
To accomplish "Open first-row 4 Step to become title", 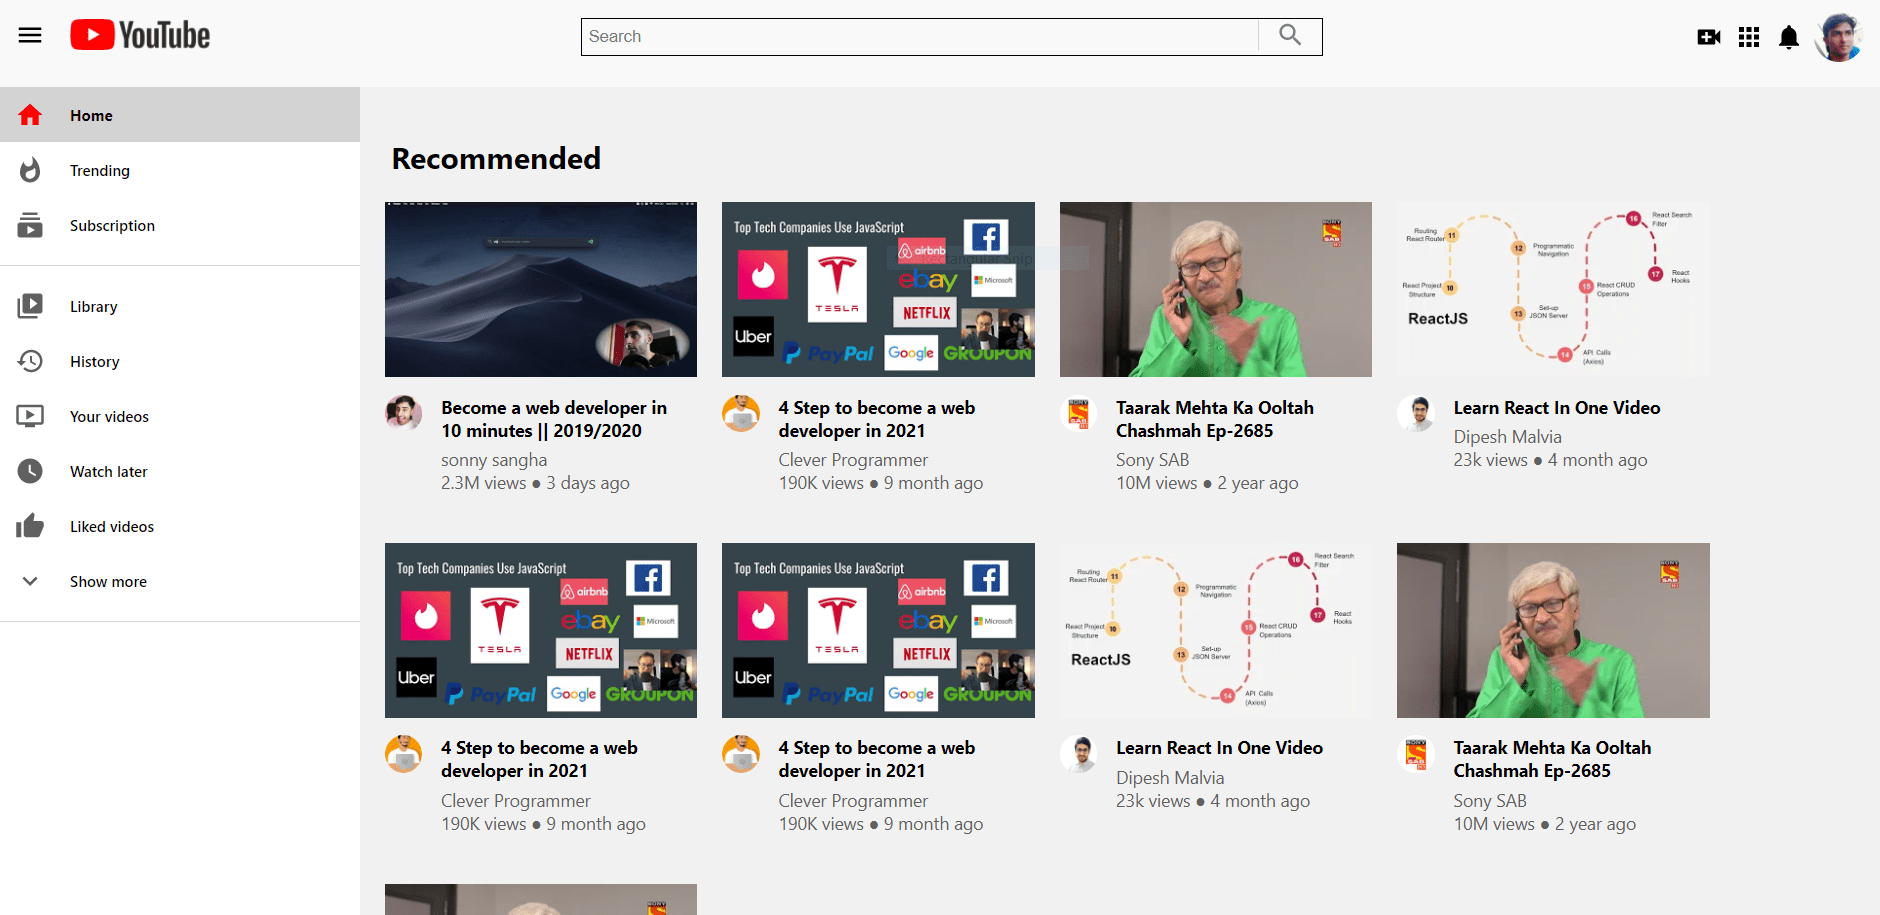I will 877,419.
